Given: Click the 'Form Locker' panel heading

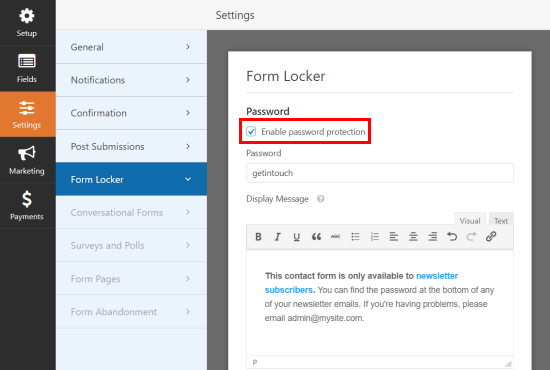Looking at the screenshot, I should click(286, 76).
